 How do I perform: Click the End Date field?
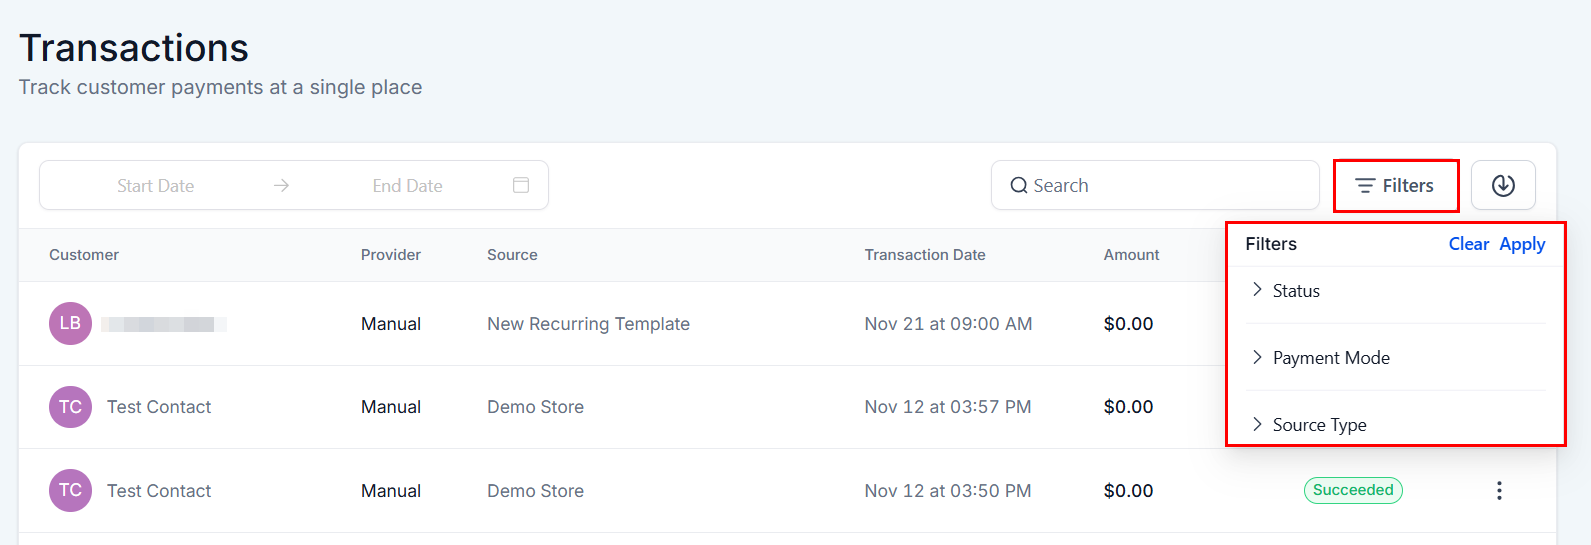pos(407,186)
